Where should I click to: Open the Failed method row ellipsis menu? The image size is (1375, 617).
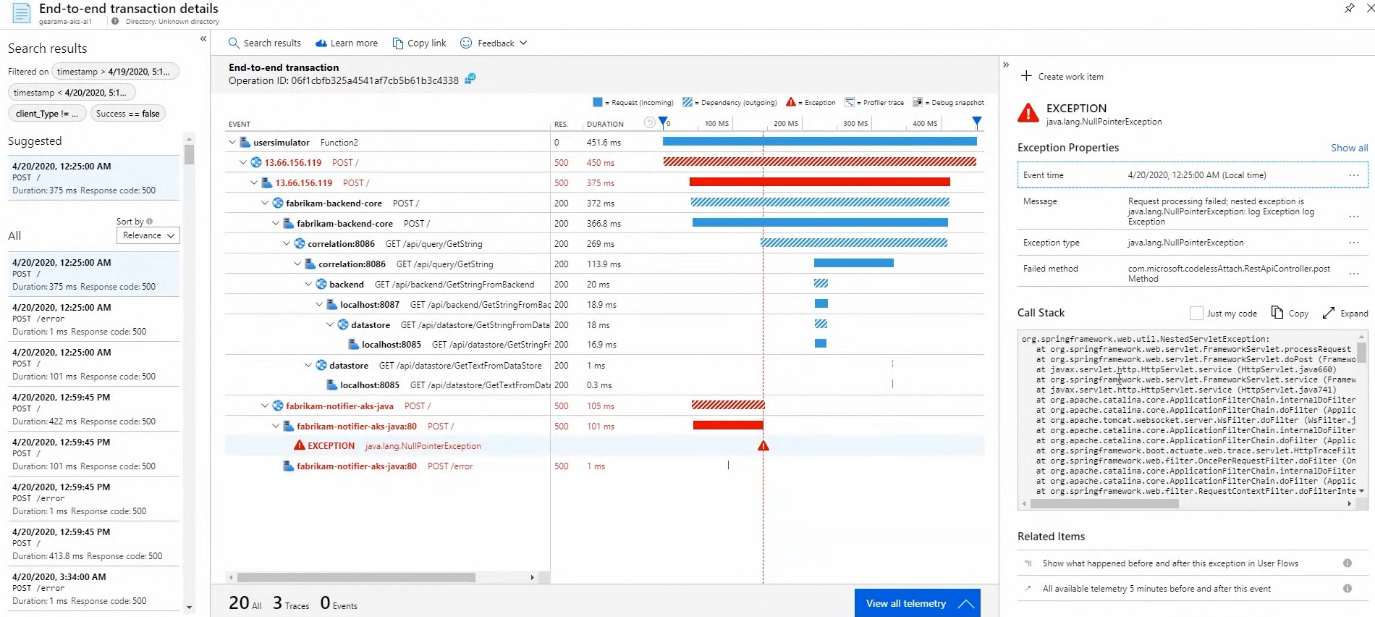[x=1354, y=273]
